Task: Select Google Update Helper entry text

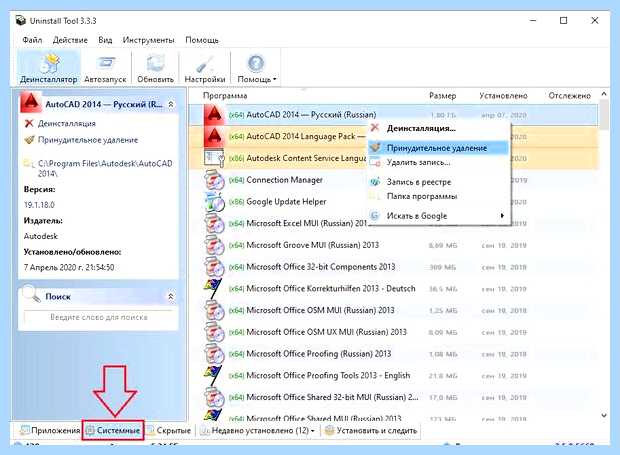Action: 286,202
